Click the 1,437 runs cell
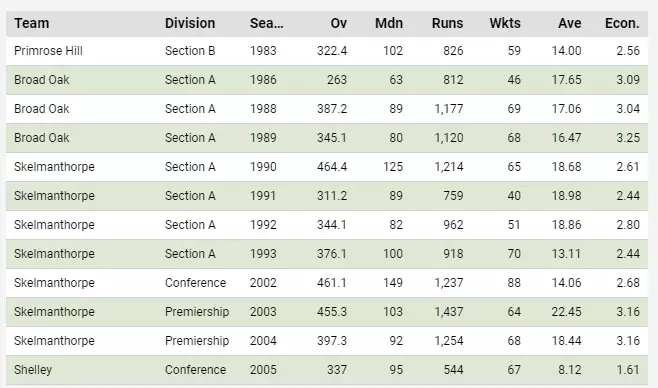Image resolution: width=658 pixels, height=388 pixels. 449,312
